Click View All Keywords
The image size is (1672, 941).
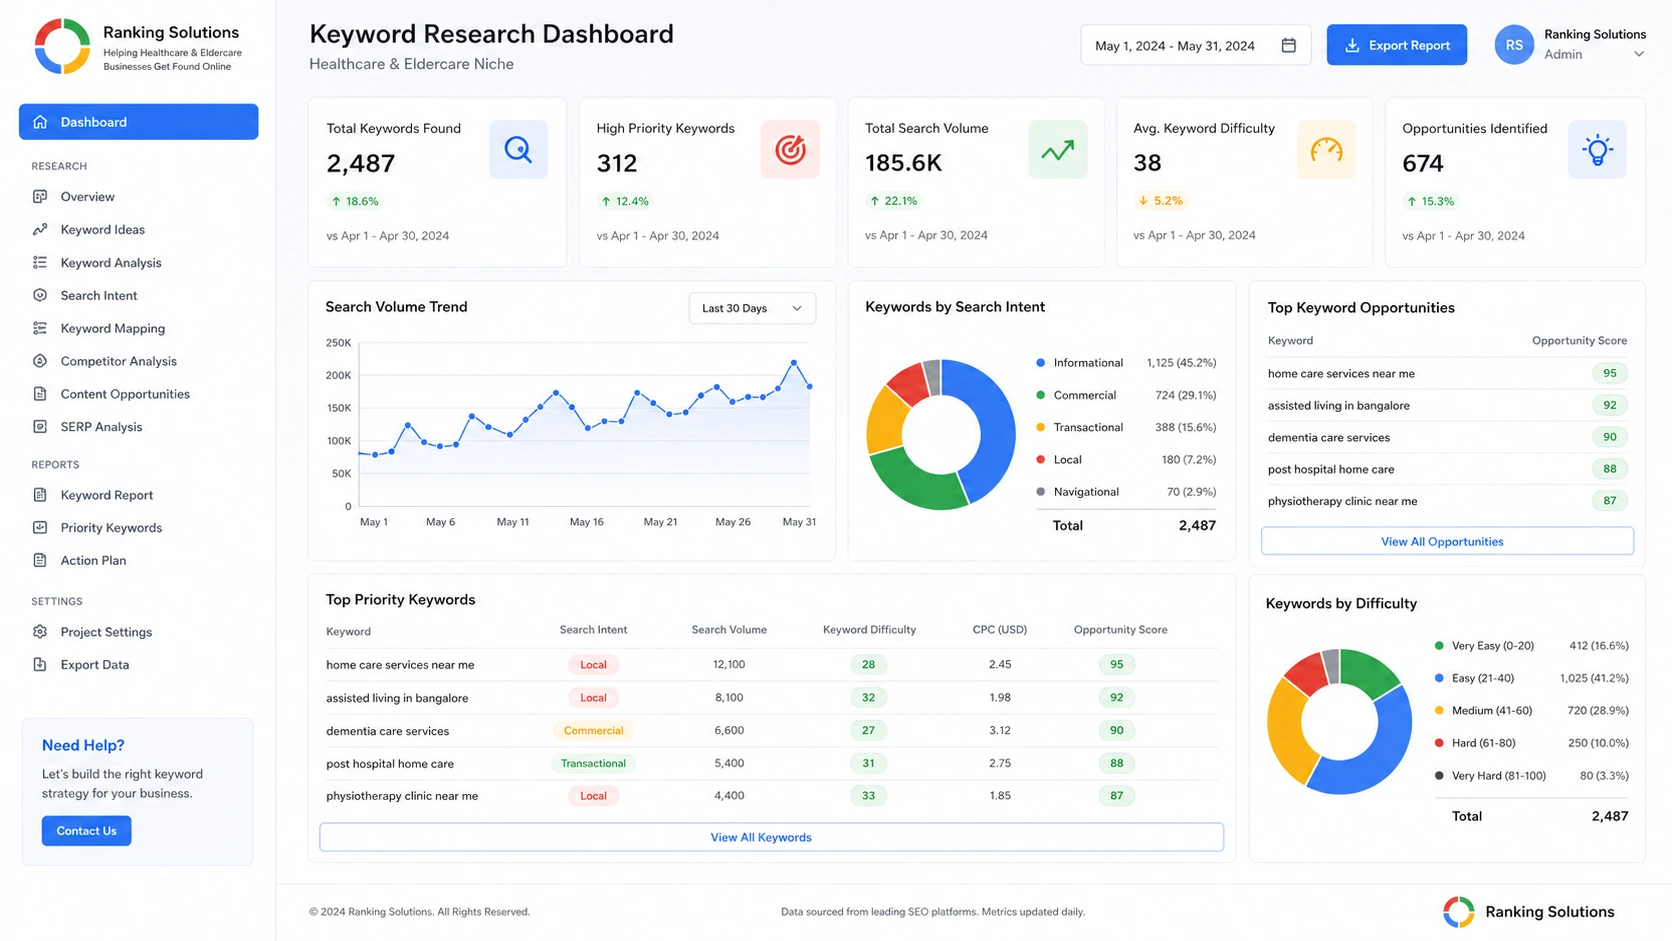pyautogui.click(x=771, y=837)
